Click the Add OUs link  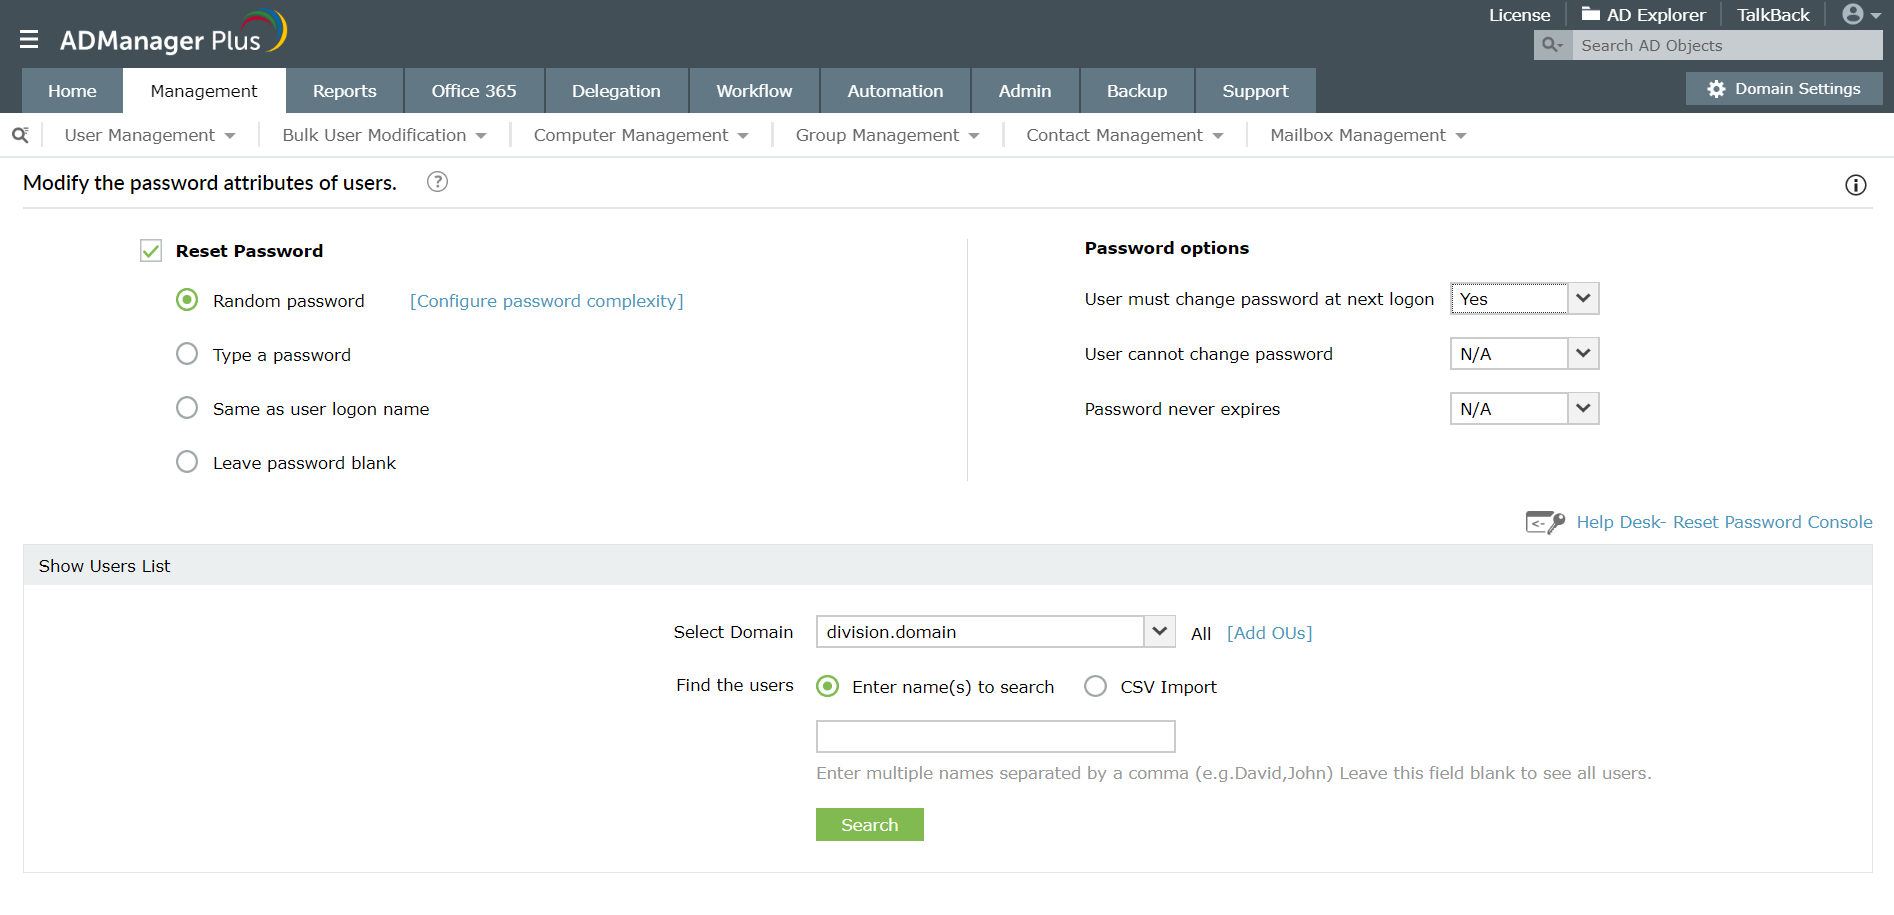1270,633
